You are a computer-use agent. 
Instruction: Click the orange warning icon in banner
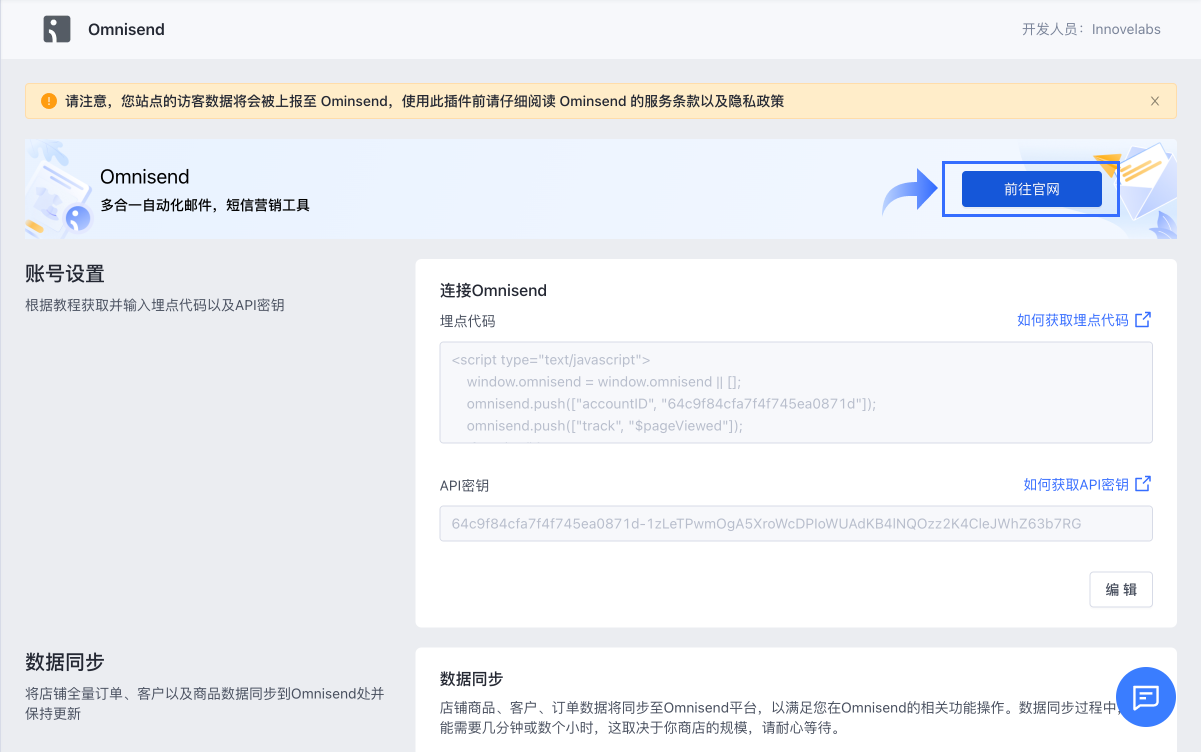(49, 101)
